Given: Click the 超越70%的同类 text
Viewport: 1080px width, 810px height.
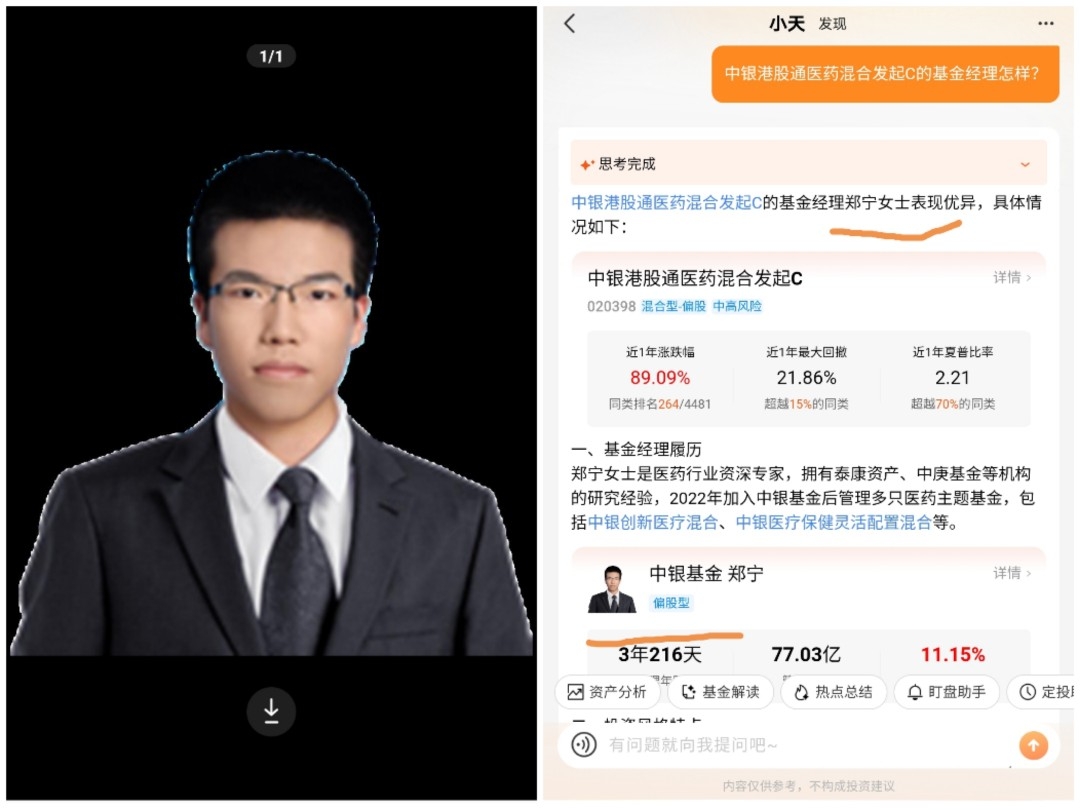Looking at the screenshot, I should pos(953,404).
